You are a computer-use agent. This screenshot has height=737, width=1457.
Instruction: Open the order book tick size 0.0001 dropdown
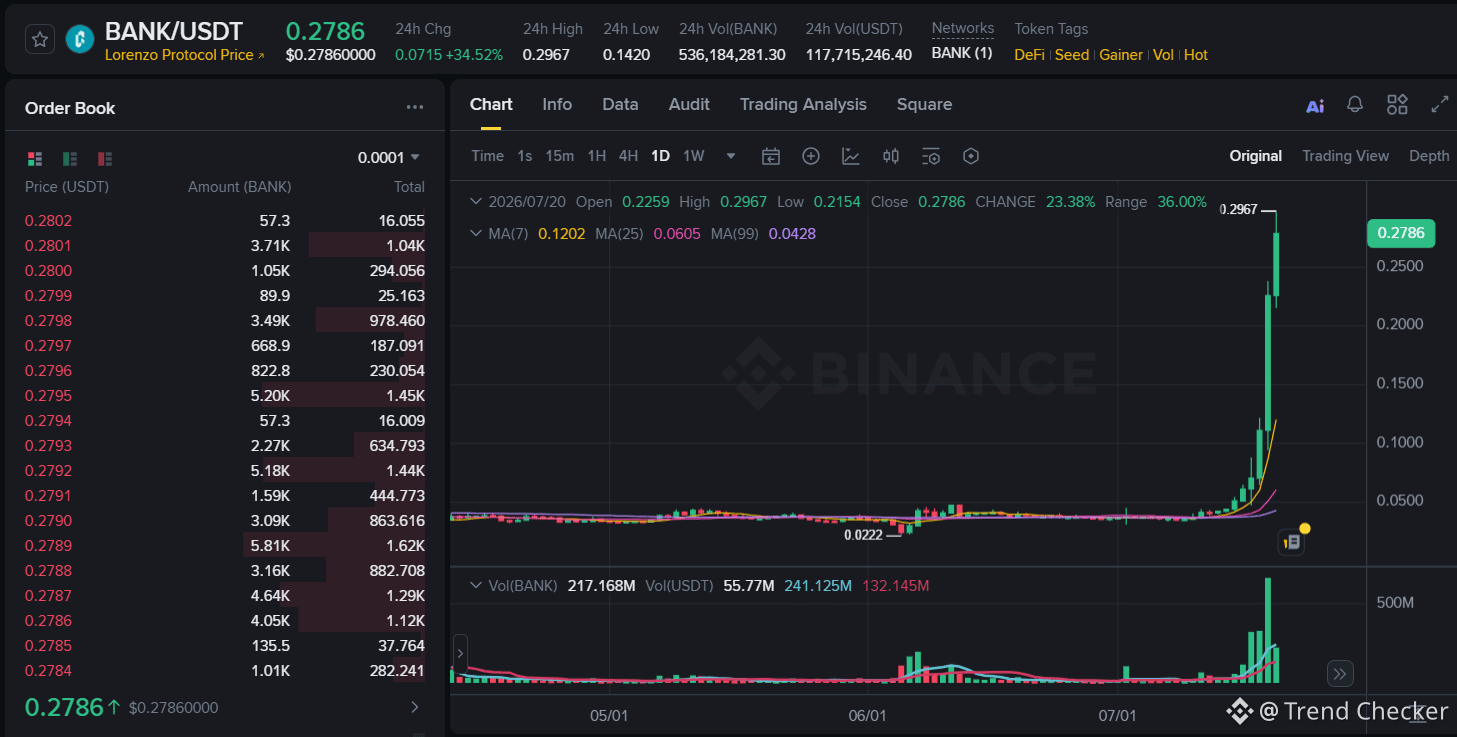pos(389,157)
